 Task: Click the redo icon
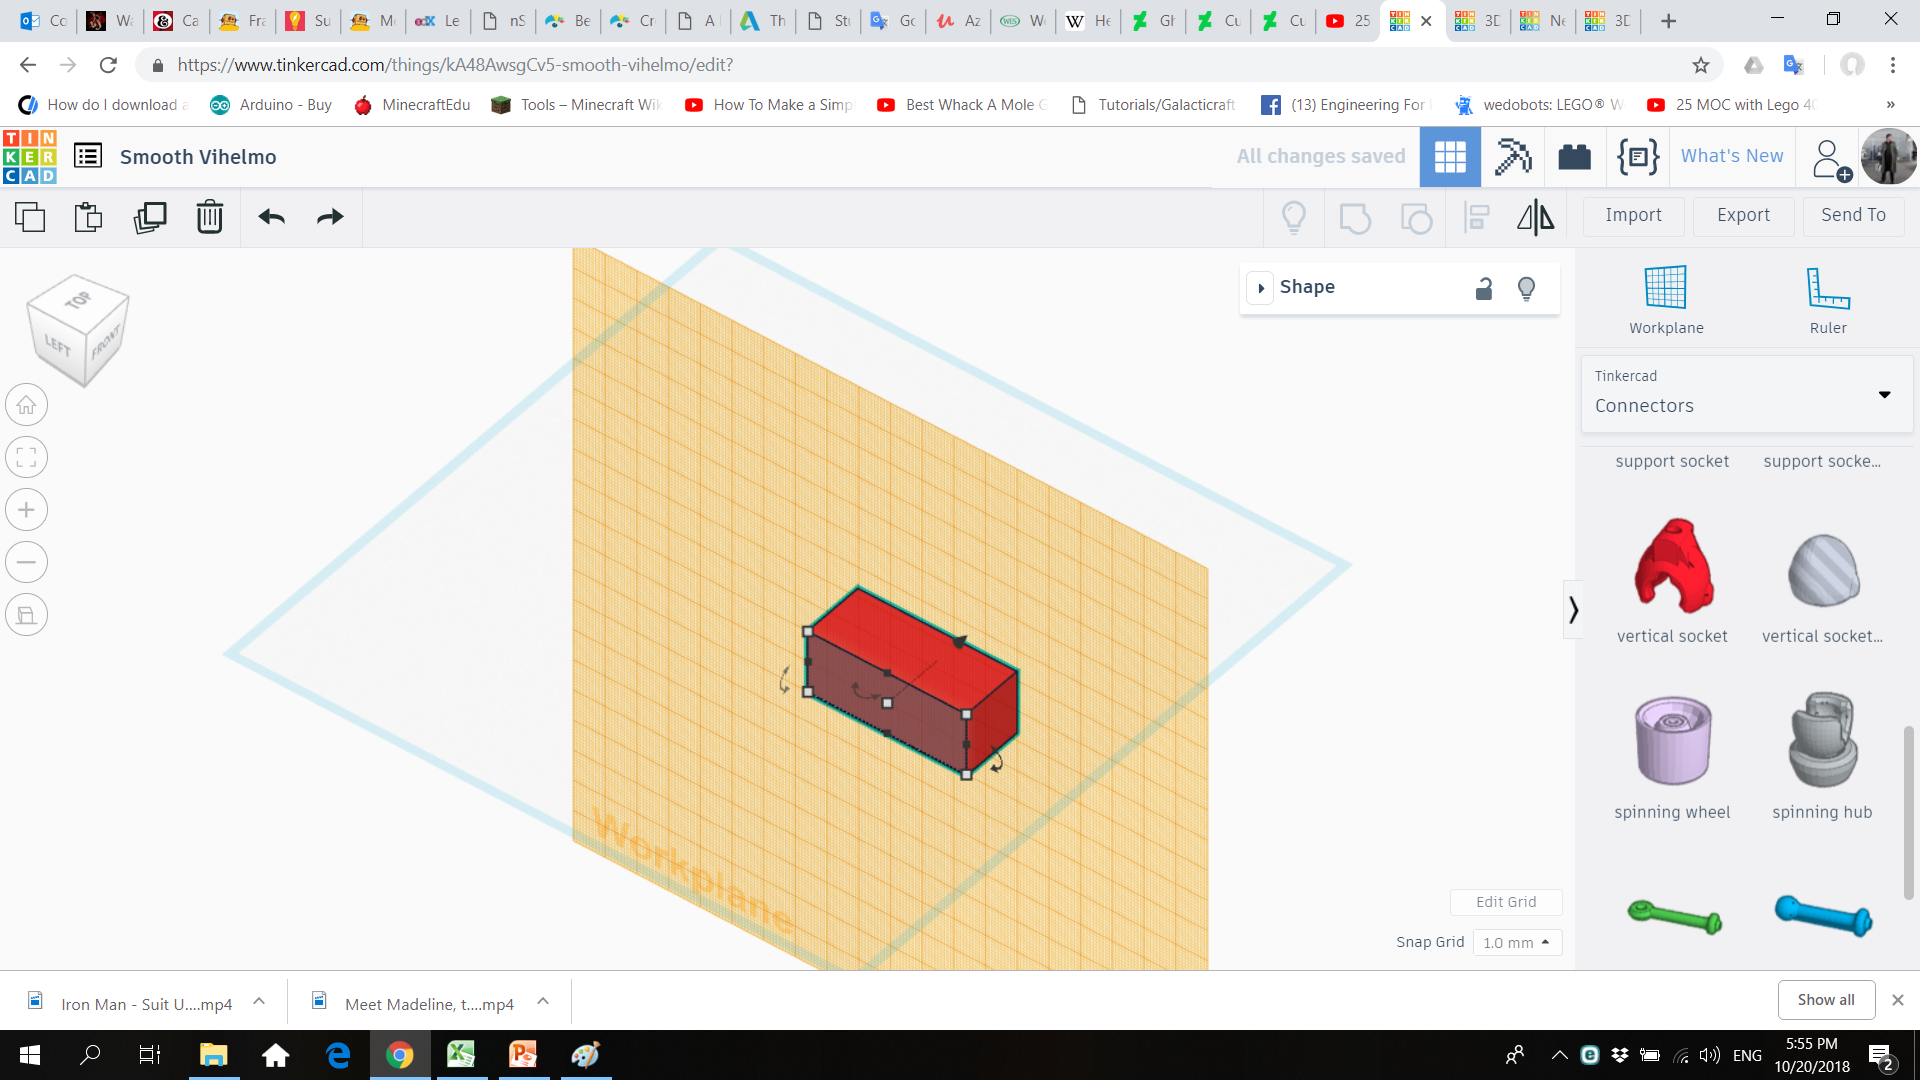(x=331, y=215)
